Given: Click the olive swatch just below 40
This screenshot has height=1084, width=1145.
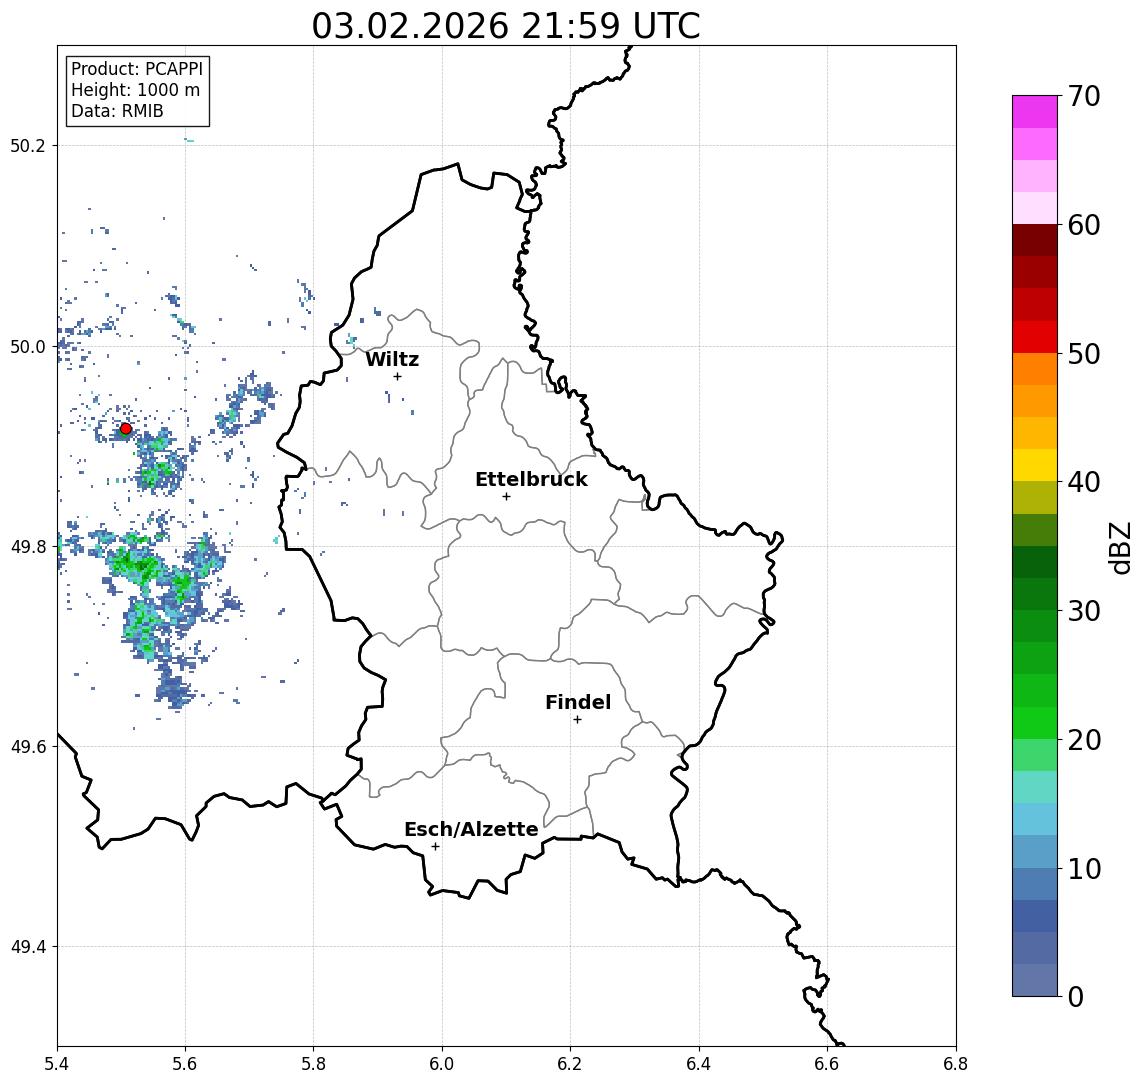Looking at the screenshot, I should point(1035,497).
